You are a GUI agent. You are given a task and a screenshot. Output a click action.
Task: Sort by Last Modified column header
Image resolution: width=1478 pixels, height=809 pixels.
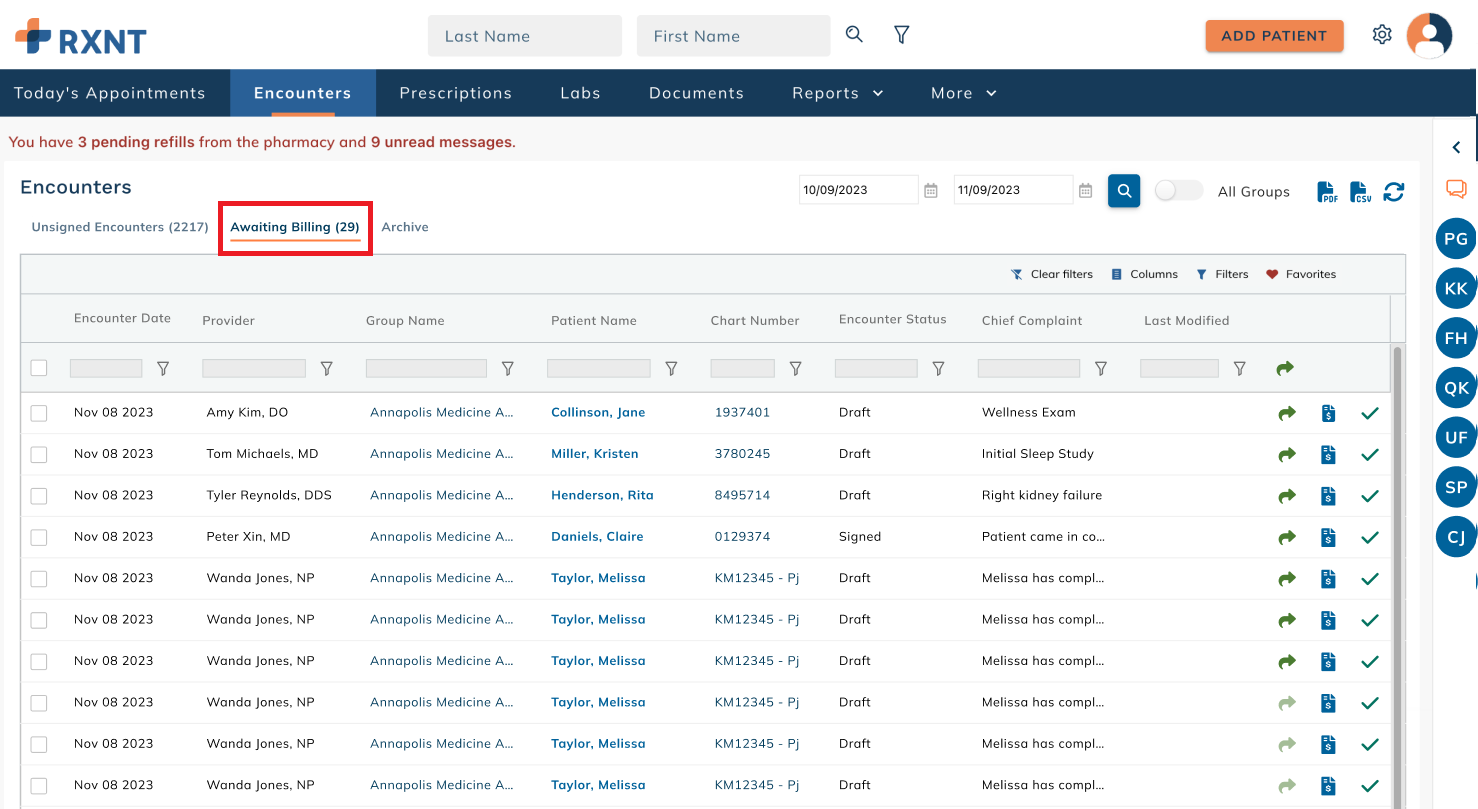(1186, 321)
